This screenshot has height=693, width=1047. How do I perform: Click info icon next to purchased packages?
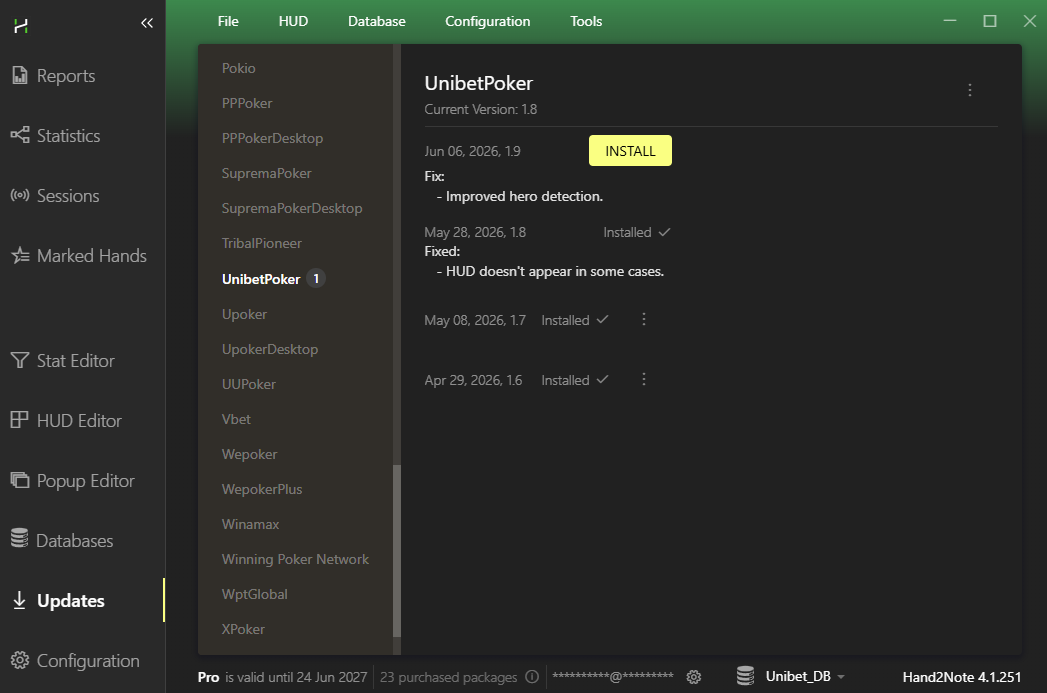532,676
